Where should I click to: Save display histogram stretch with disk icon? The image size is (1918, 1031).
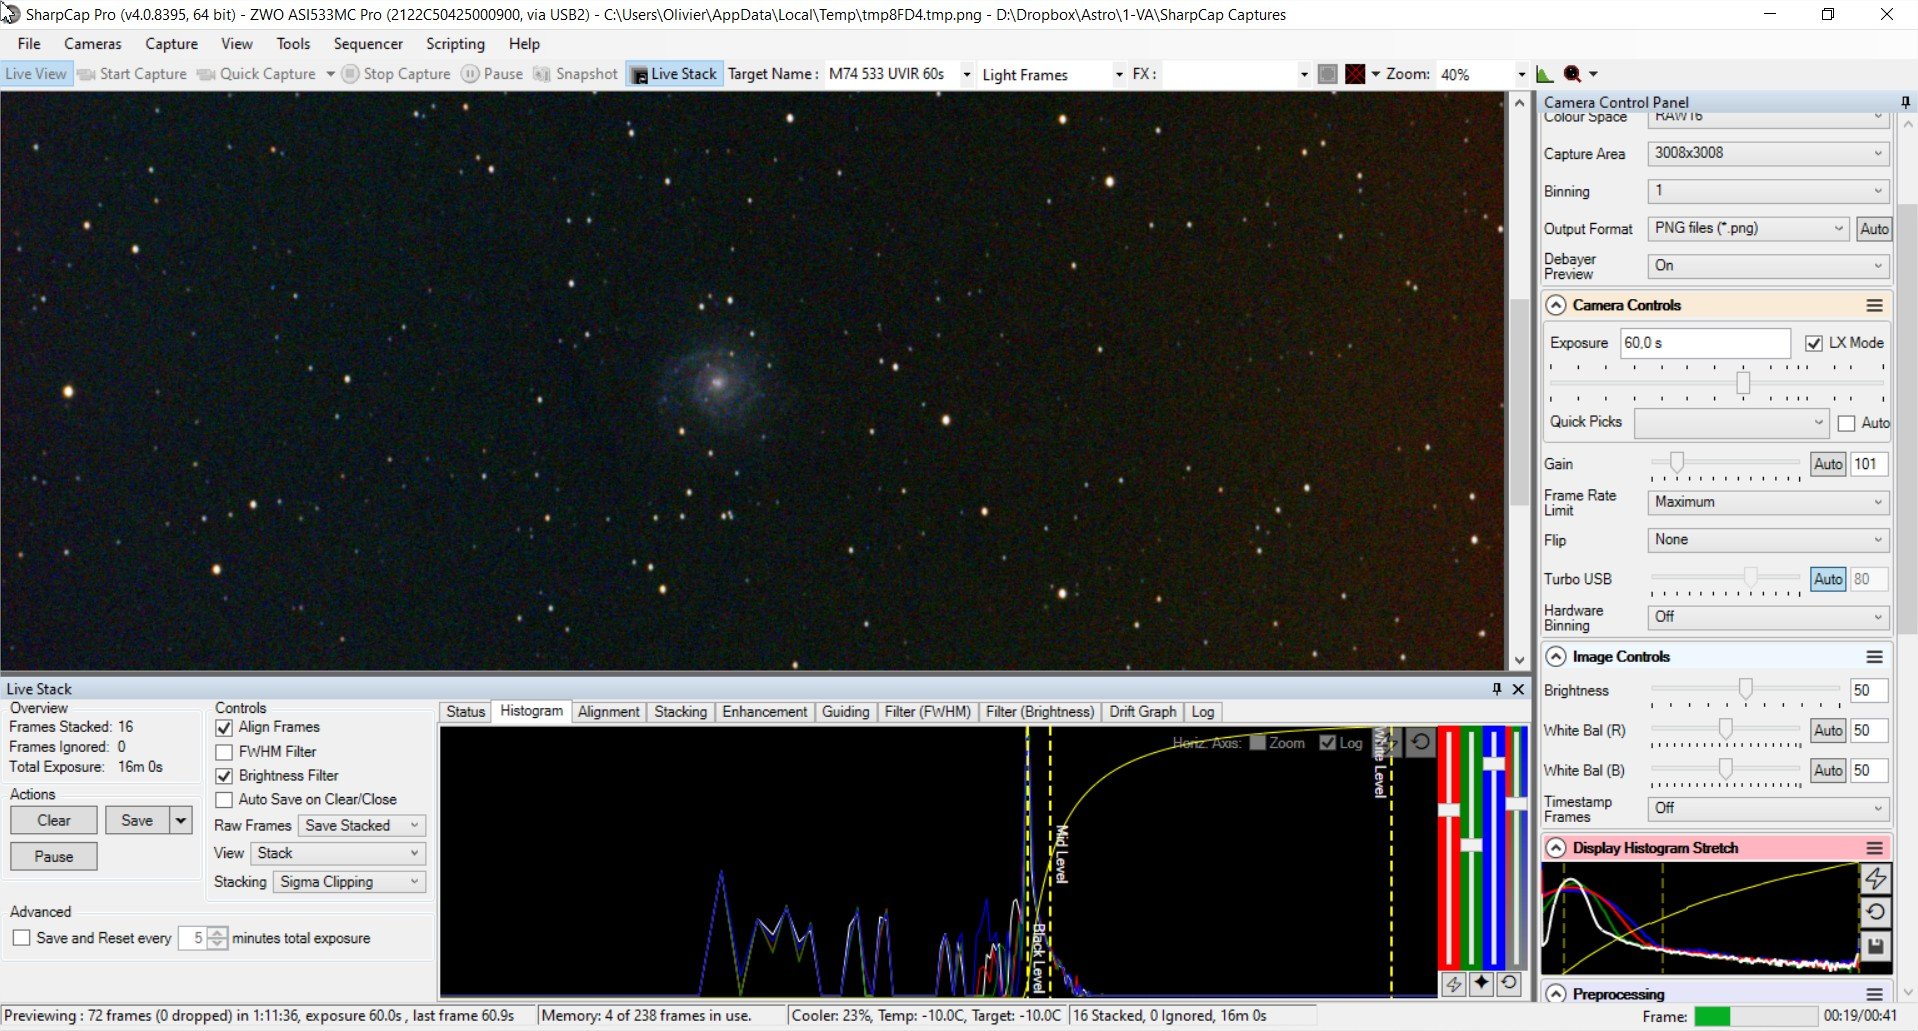tap(1875, 946)
